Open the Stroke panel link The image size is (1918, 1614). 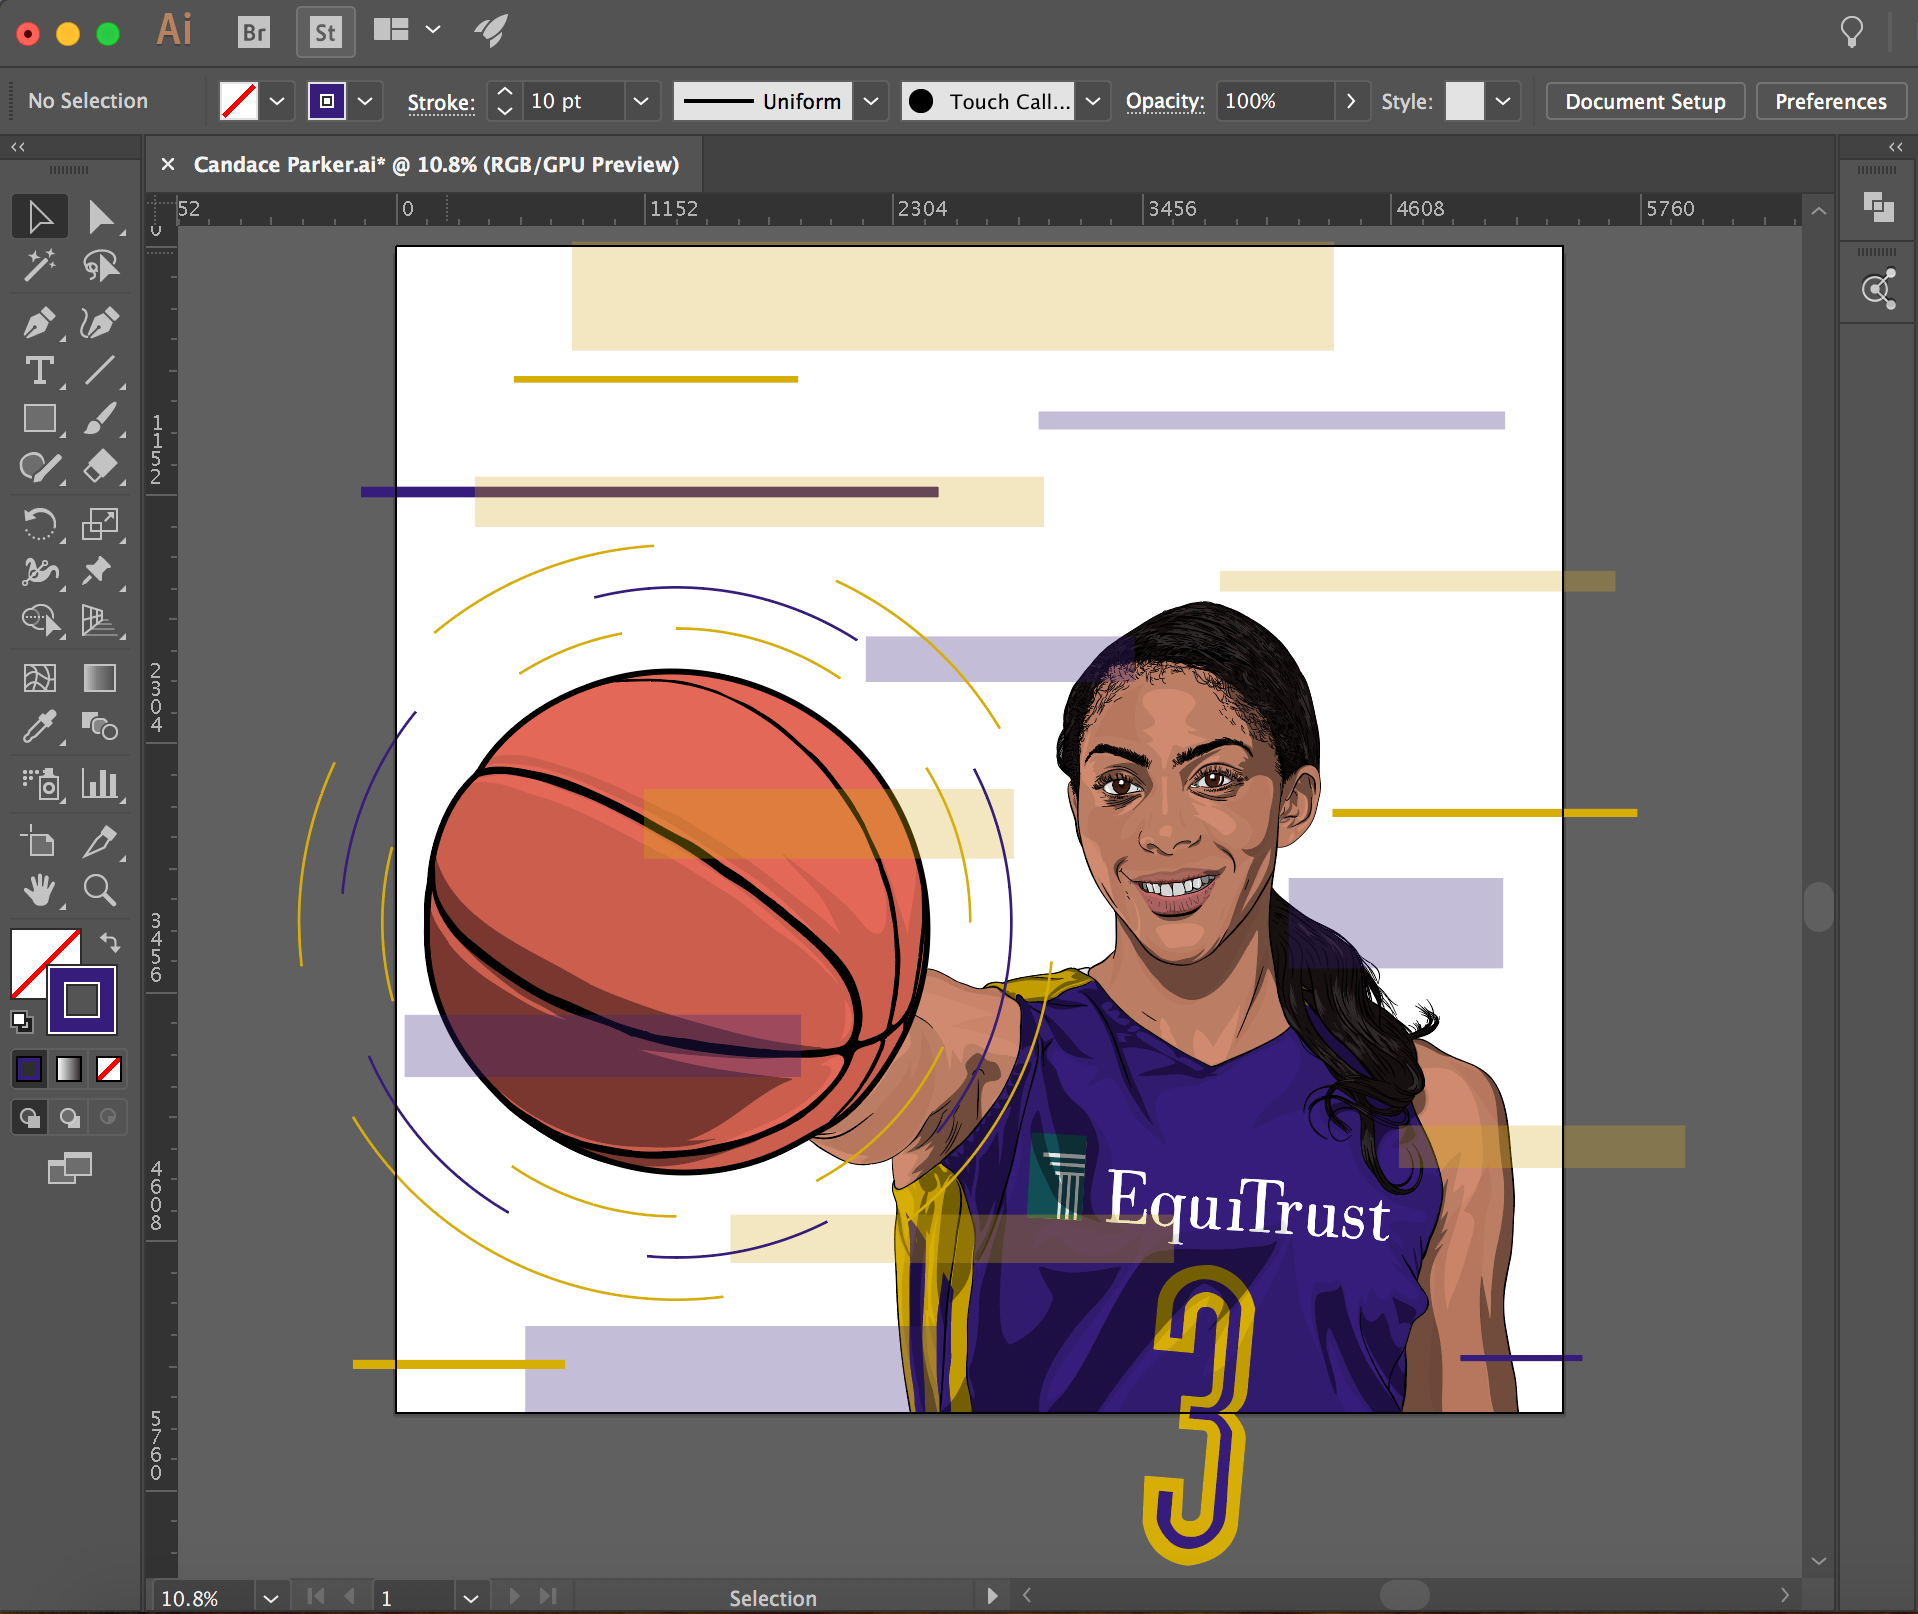441,102
